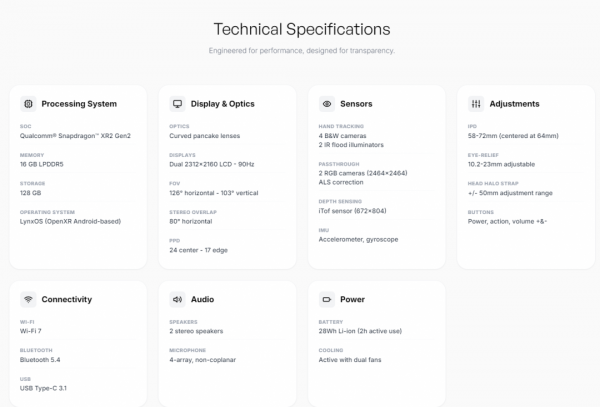This screenshot has height=407, width=600.
Task: Click the Technical Specifications heading
Action: point(301,29)
